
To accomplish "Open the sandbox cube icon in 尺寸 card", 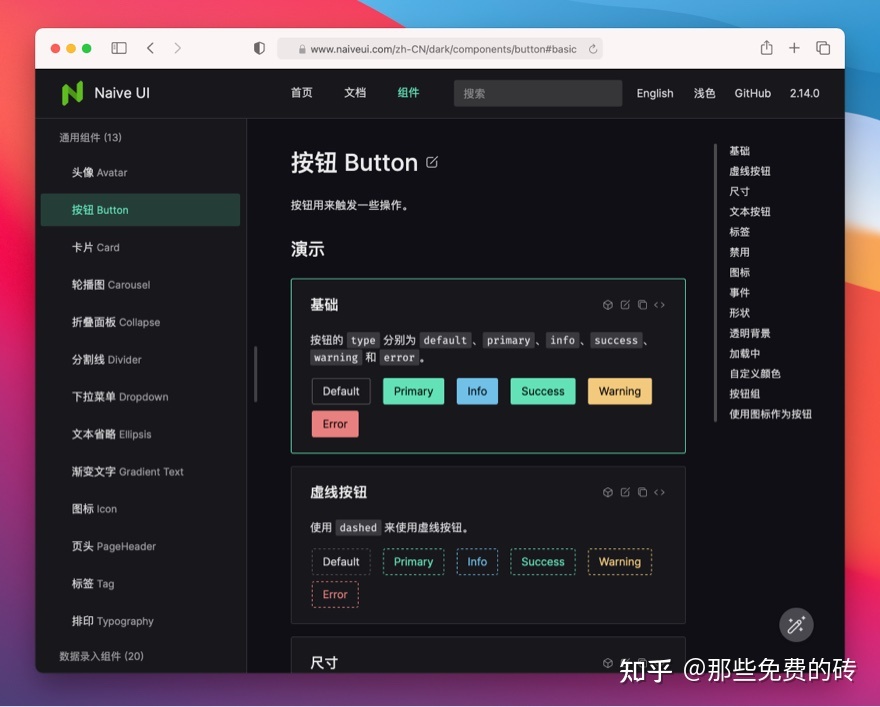I will 608,663.
